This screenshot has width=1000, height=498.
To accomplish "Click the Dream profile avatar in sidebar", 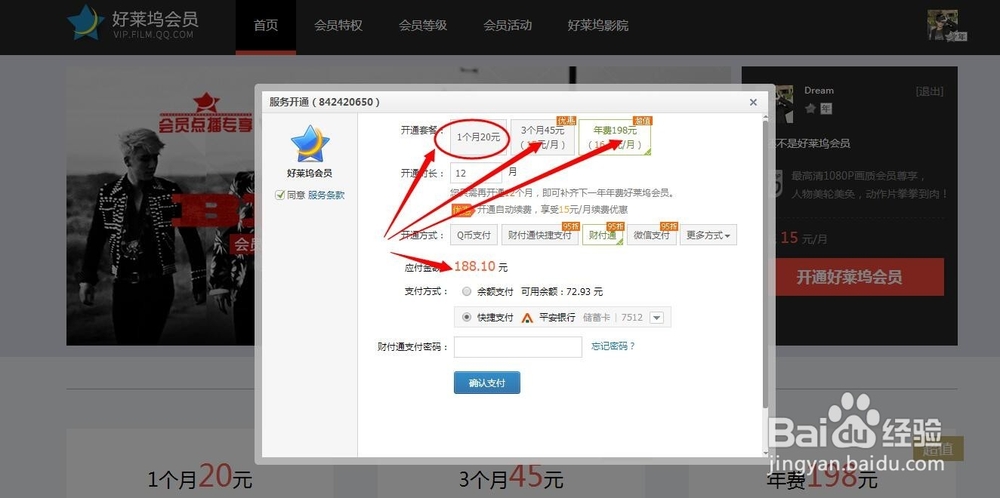I will point(782,105).
